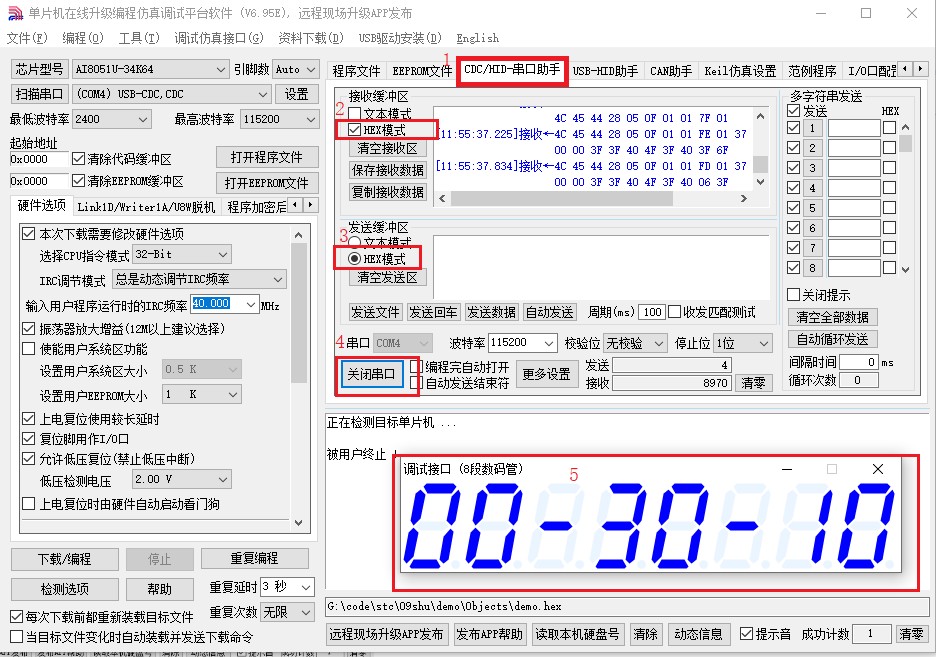Image resolution: width=936 pixels, height=657 pixels.
Task: Switch to the EEPROM文件 tab
Action: coord(422,71)
